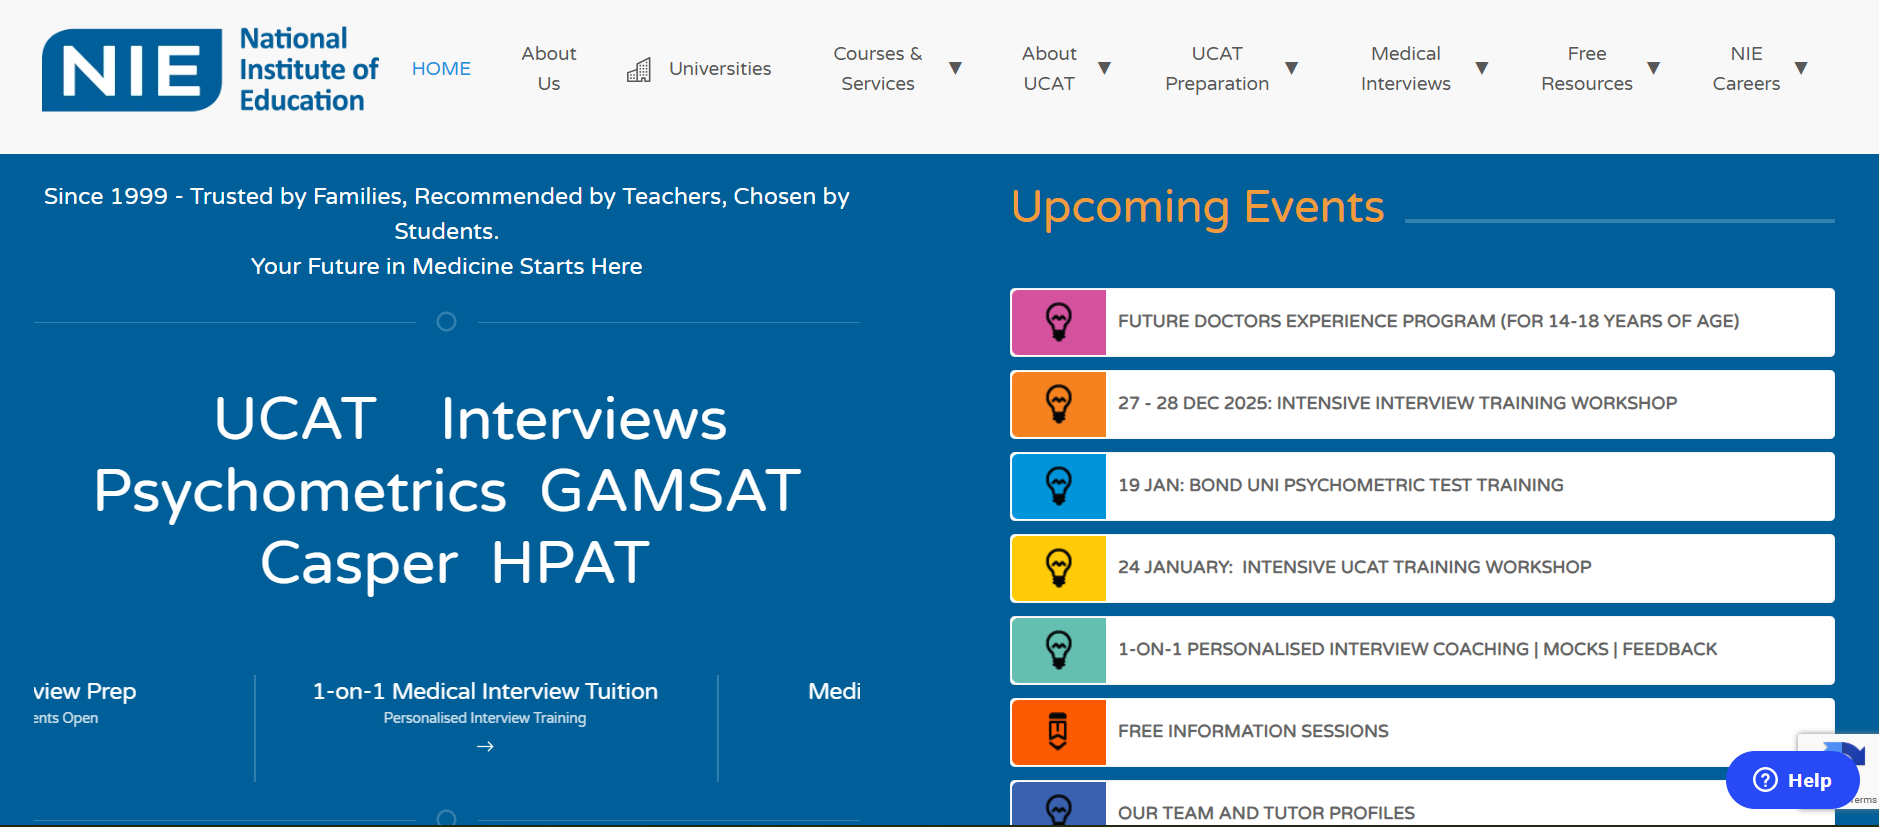The height and width of the screenshot is (827, 1879).
Task: Open the UCAT Preparation menu
Action: tap(1217, 68)
